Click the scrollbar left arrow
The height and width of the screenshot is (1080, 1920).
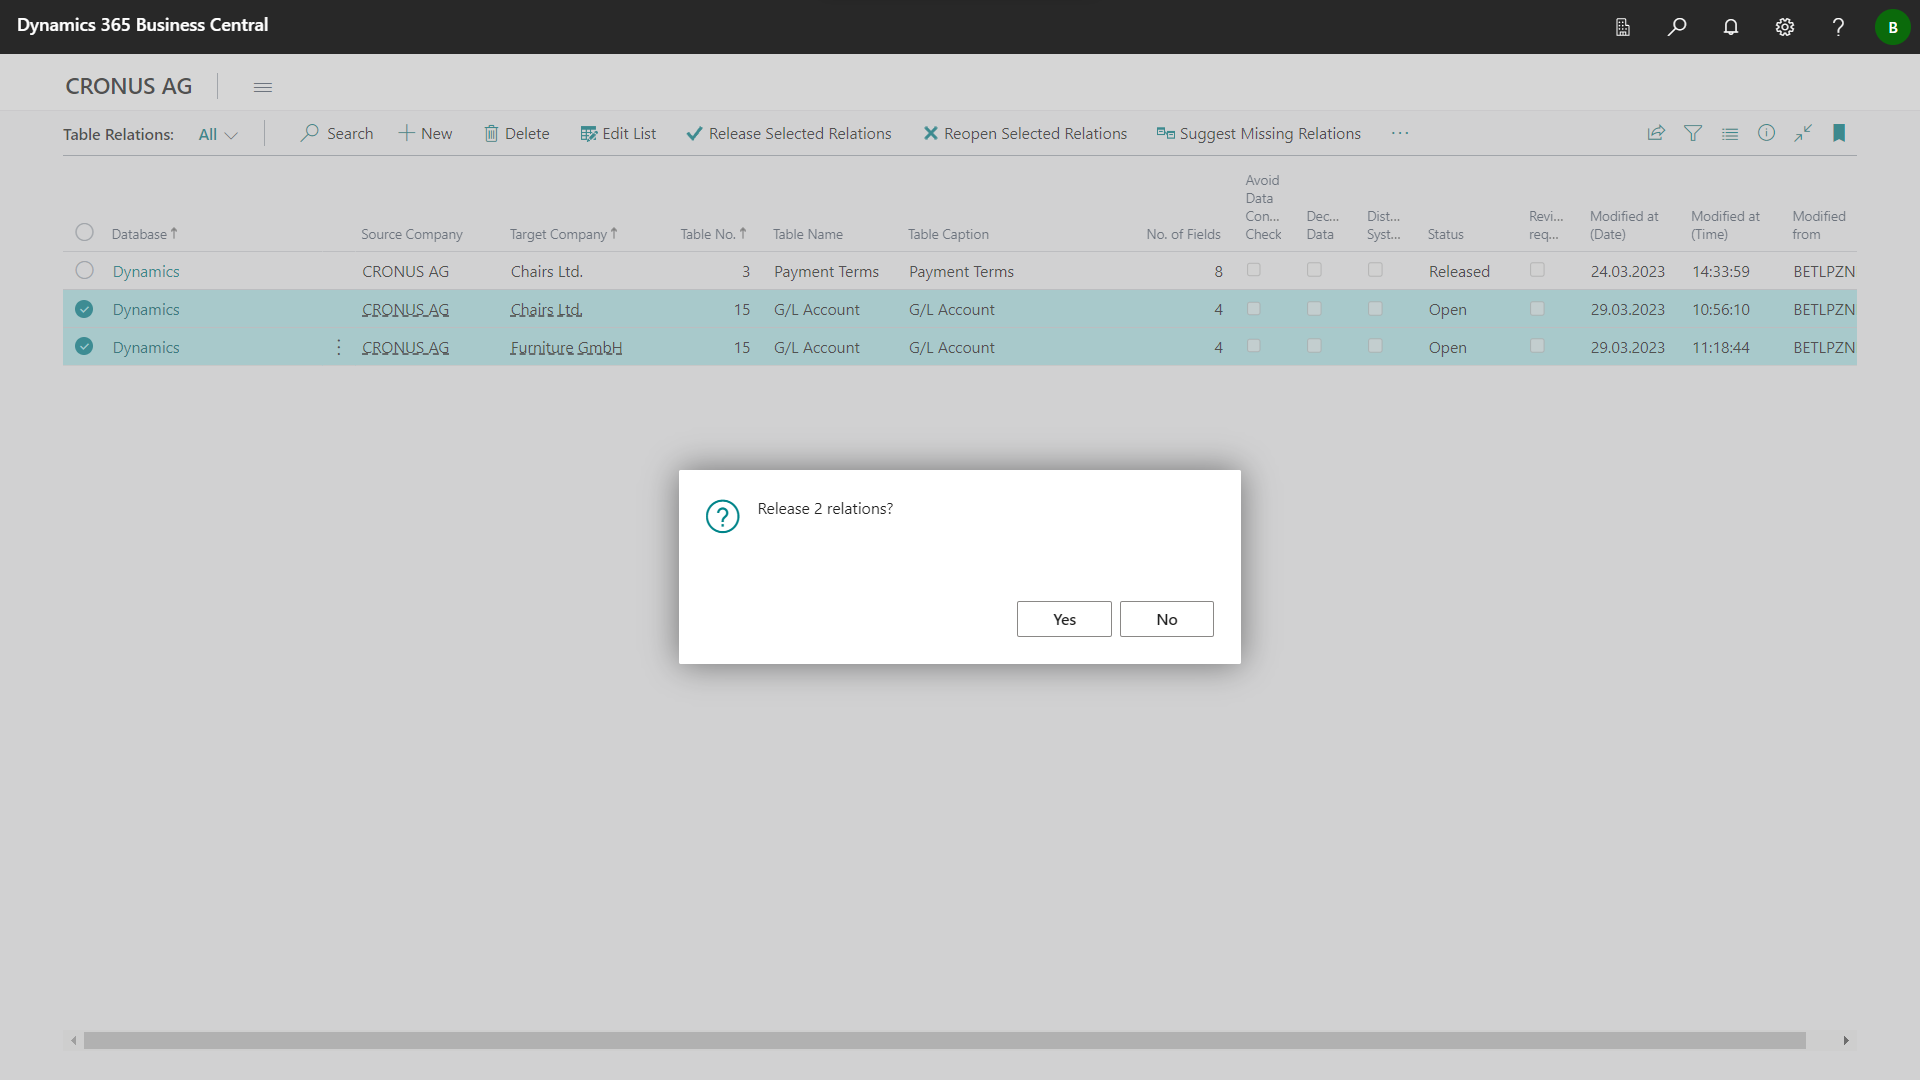click(73, 1040)
